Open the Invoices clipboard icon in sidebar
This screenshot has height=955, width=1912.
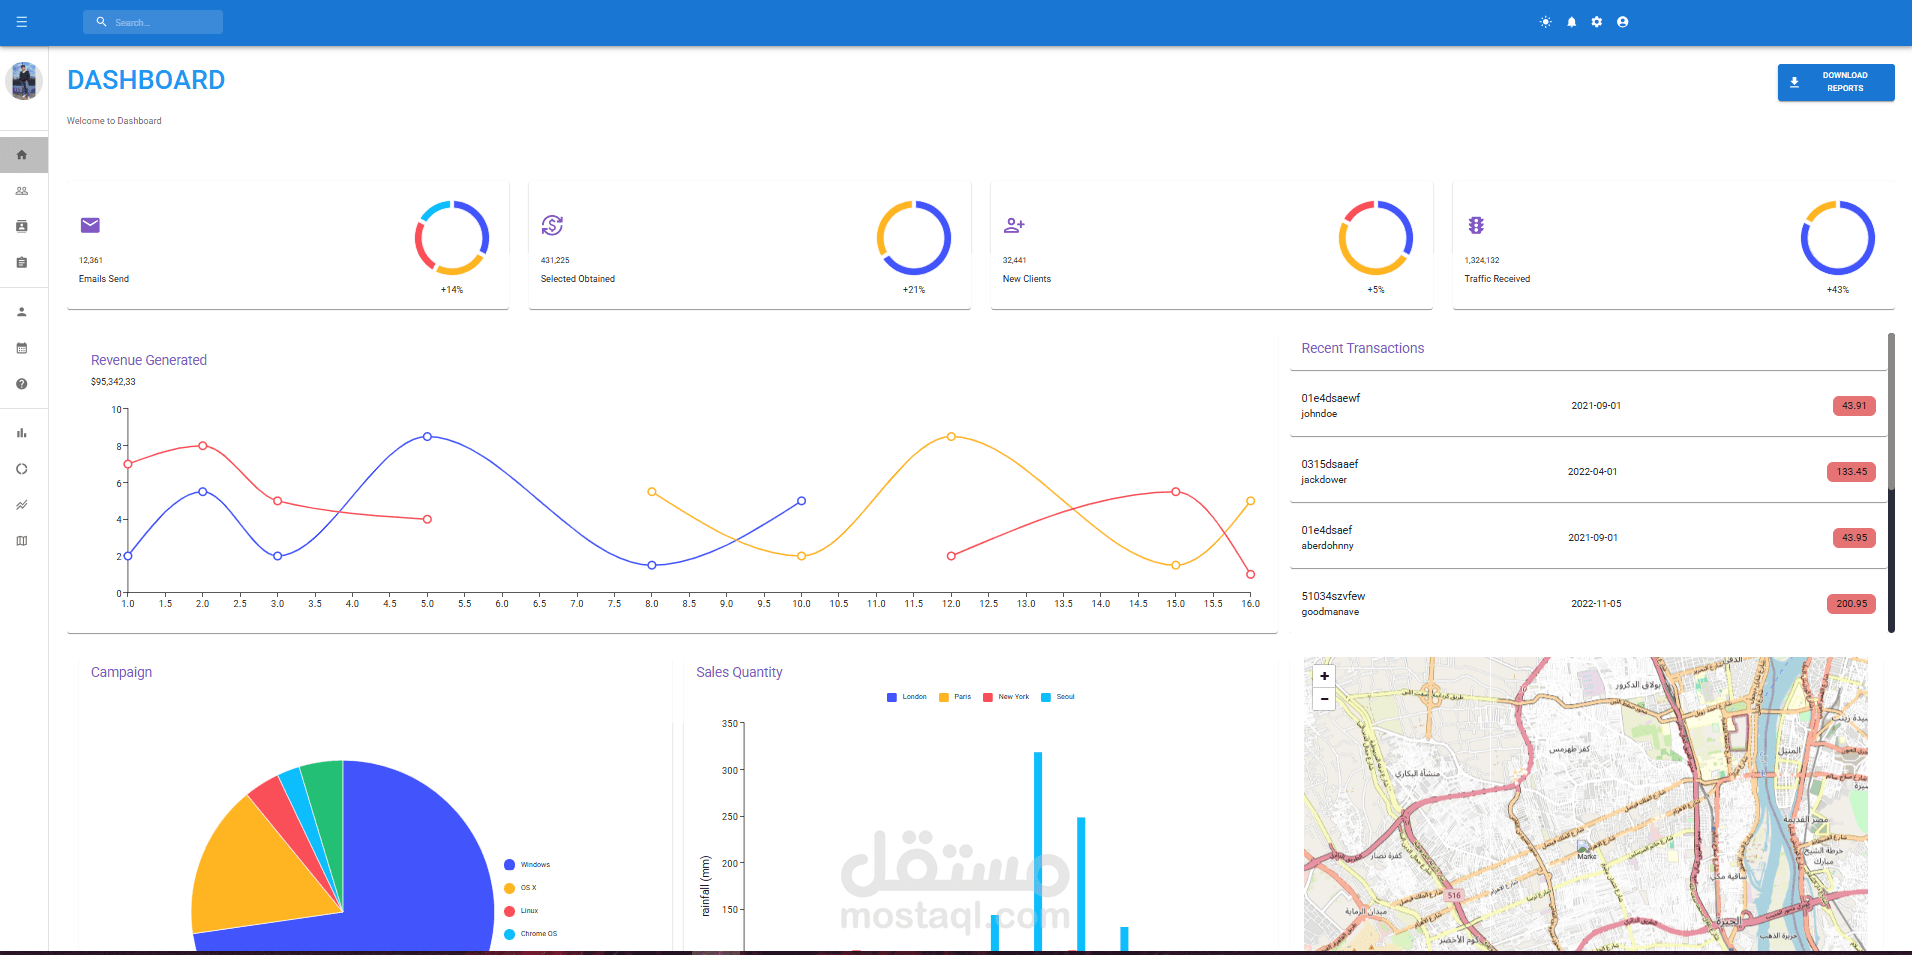[x=22, y=263]
